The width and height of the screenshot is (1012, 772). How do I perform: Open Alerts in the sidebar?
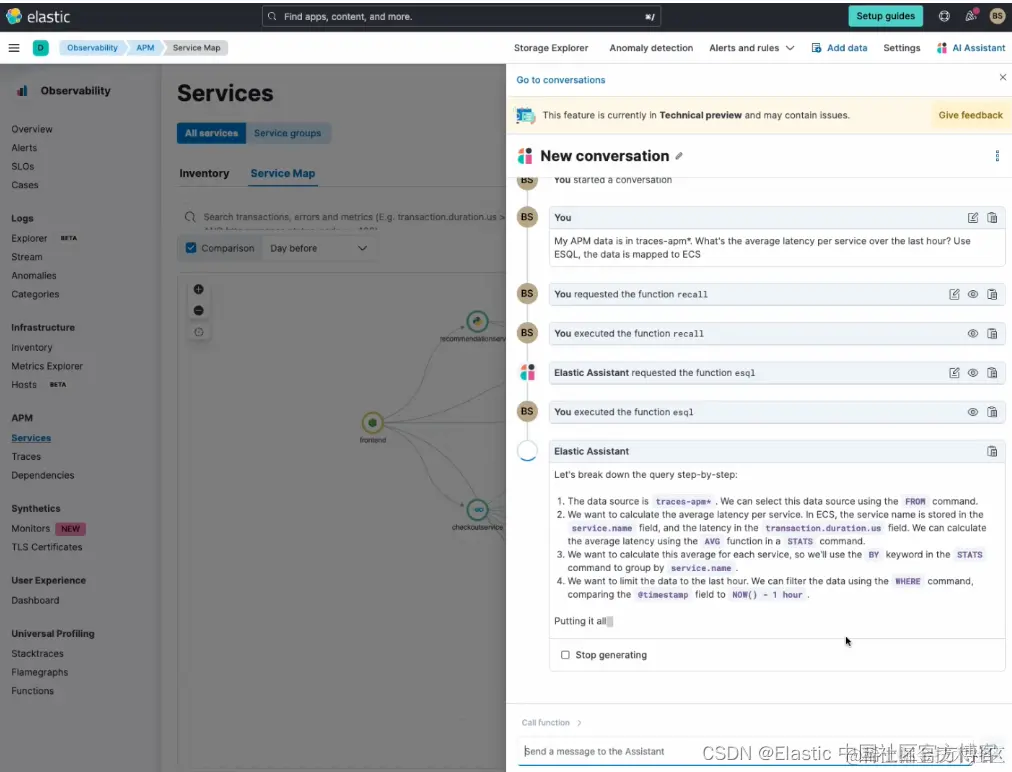coord(24,148)
